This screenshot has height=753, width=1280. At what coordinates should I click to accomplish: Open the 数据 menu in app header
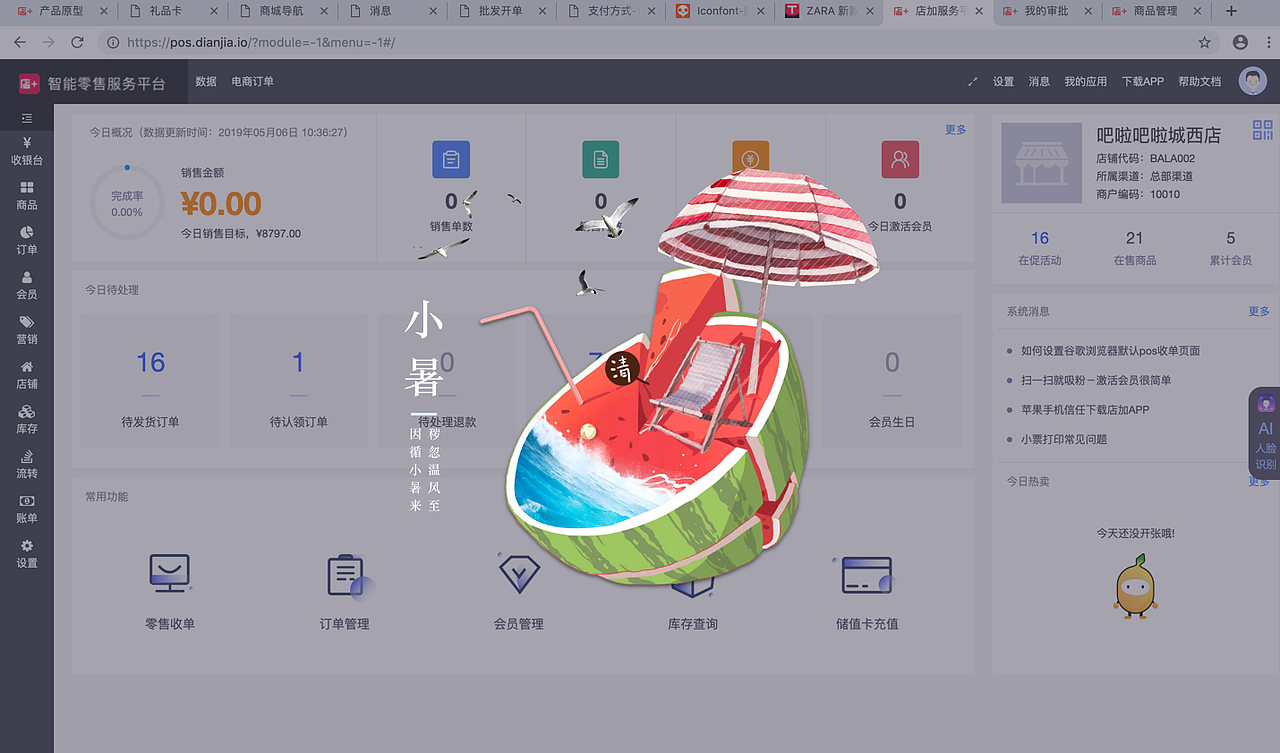point(206,82)
